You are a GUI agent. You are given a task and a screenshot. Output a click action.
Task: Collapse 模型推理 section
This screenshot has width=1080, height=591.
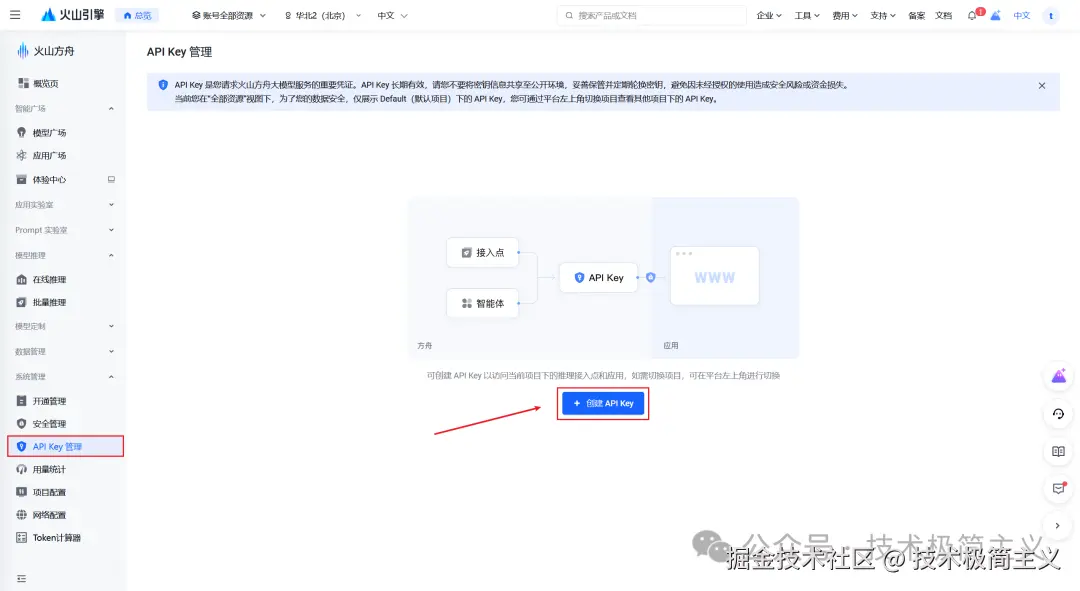coord(65,256)
